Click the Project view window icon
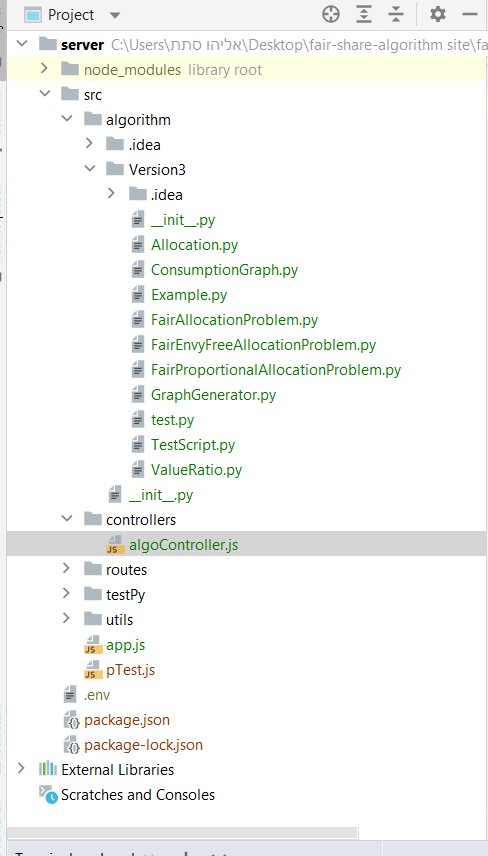Screen dimensions: 488x856 tap(33, 15)
